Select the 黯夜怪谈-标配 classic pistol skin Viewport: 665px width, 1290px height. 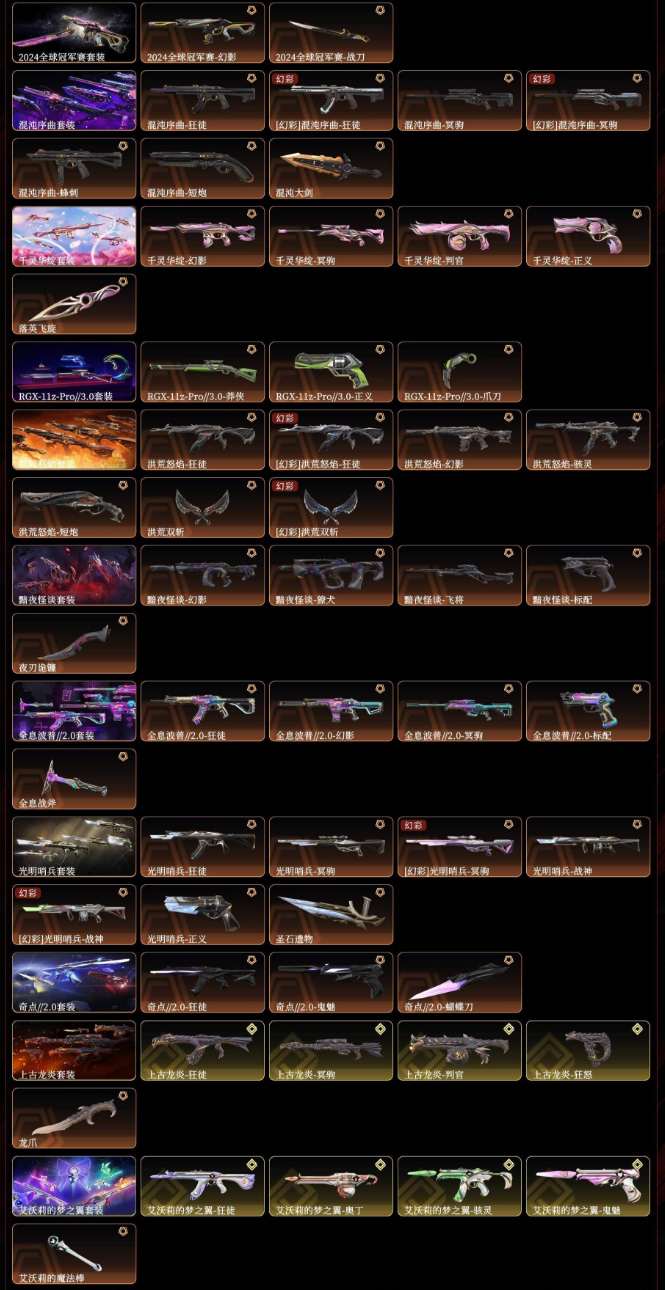(x=588, y=576)
